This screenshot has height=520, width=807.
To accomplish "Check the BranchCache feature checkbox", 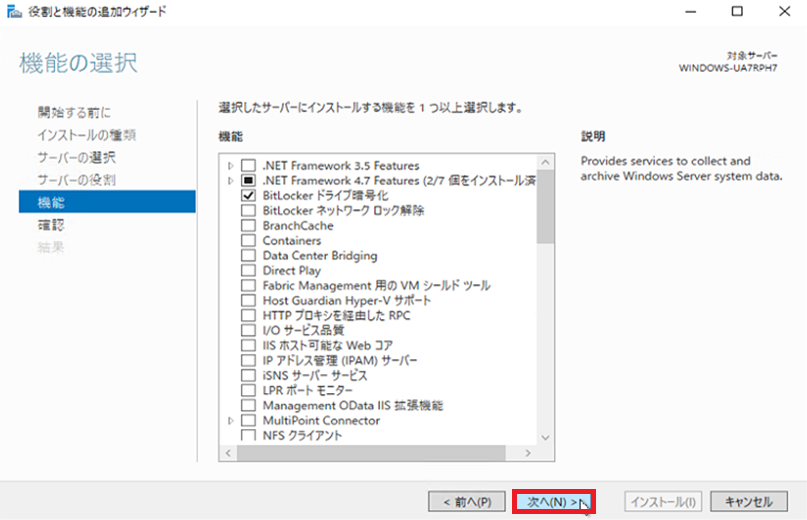I will click(248, 226).
